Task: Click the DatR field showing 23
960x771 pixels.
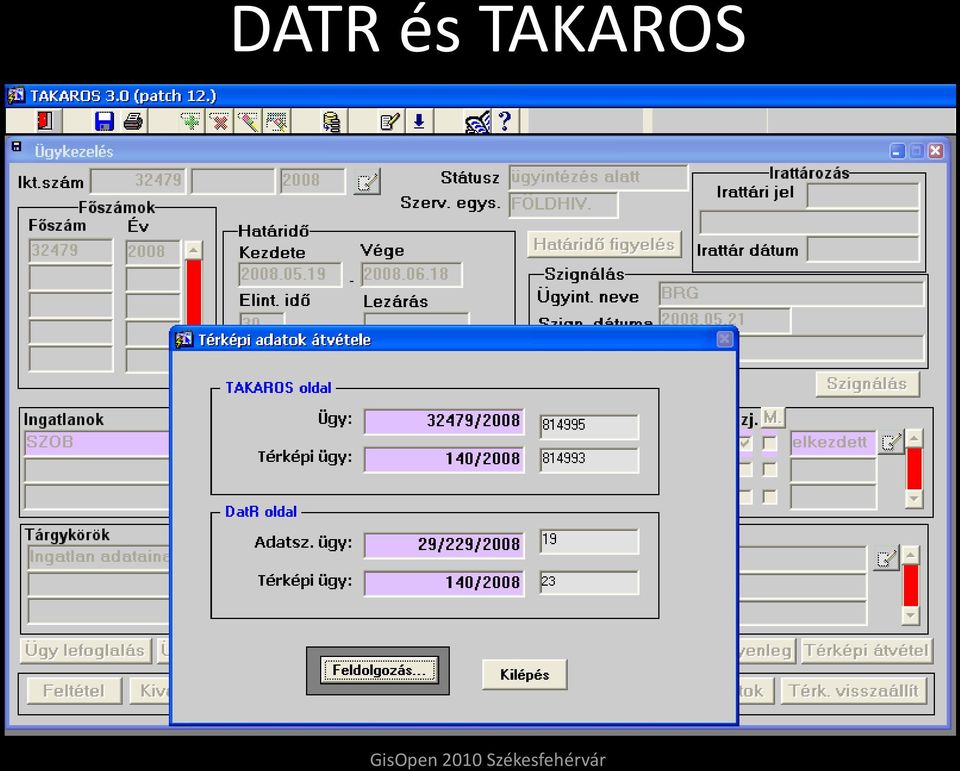Action: point(589,583)
